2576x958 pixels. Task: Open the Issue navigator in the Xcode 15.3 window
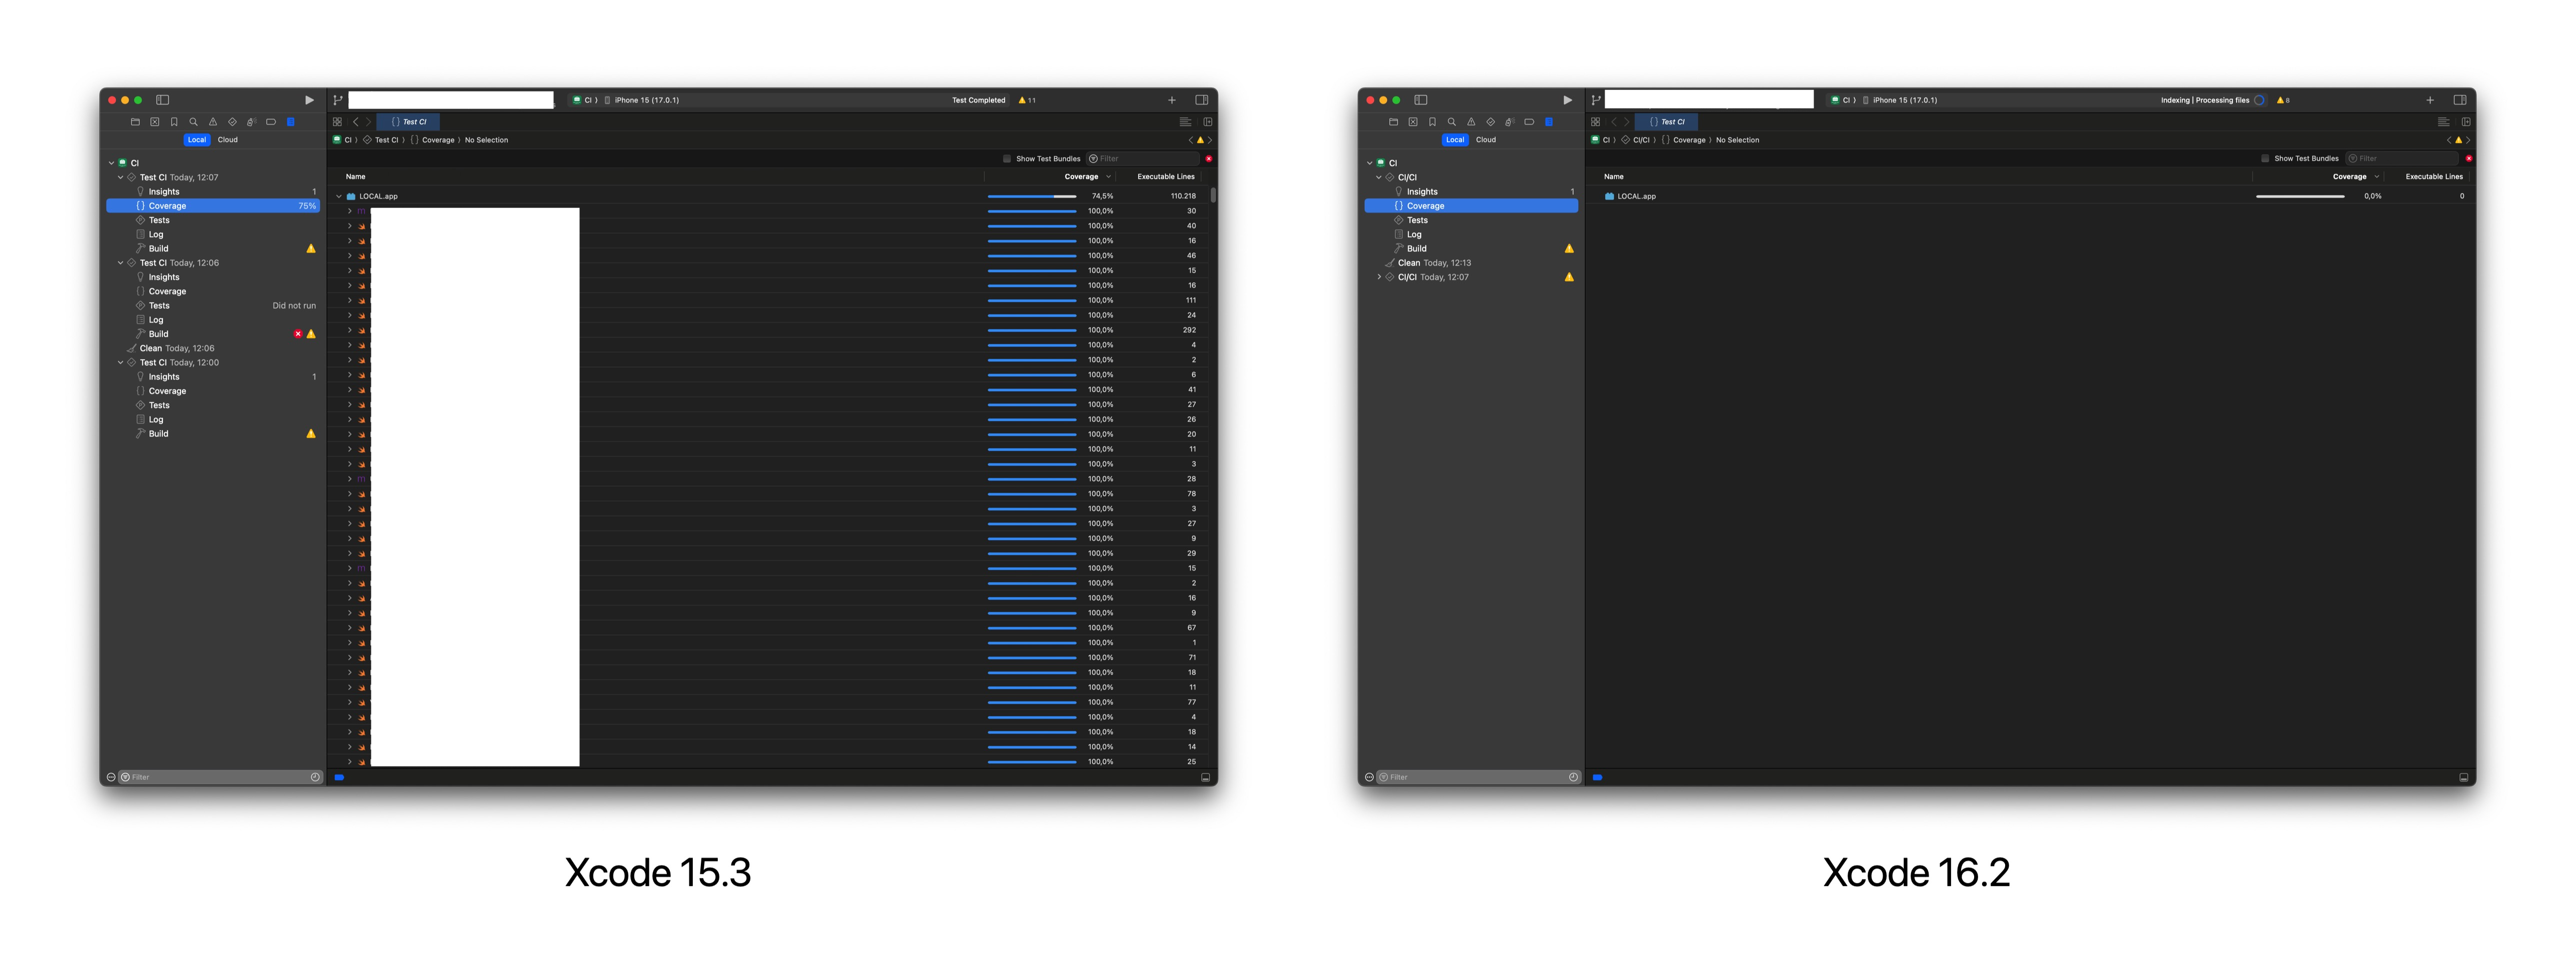(x=213, y=122)
